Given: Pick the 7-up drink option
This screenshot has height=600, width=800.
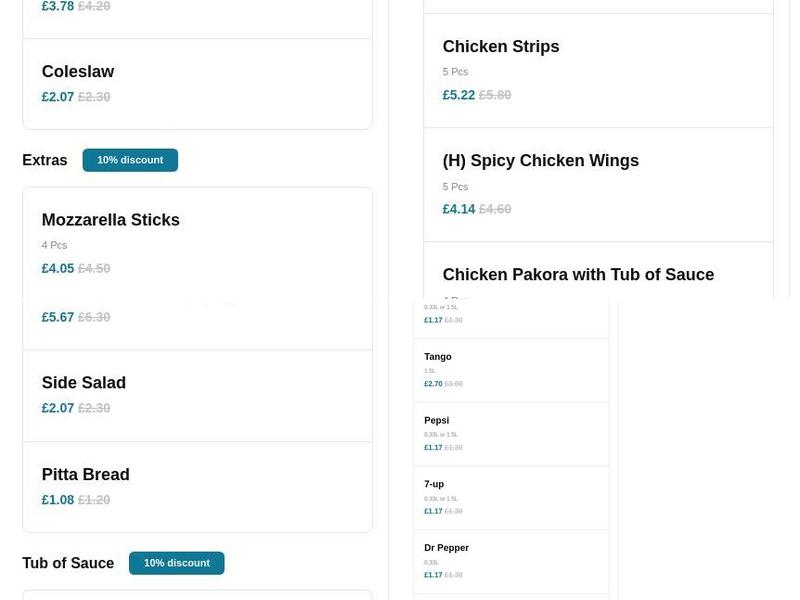Looking at the screenshot, I should [434, 483].
